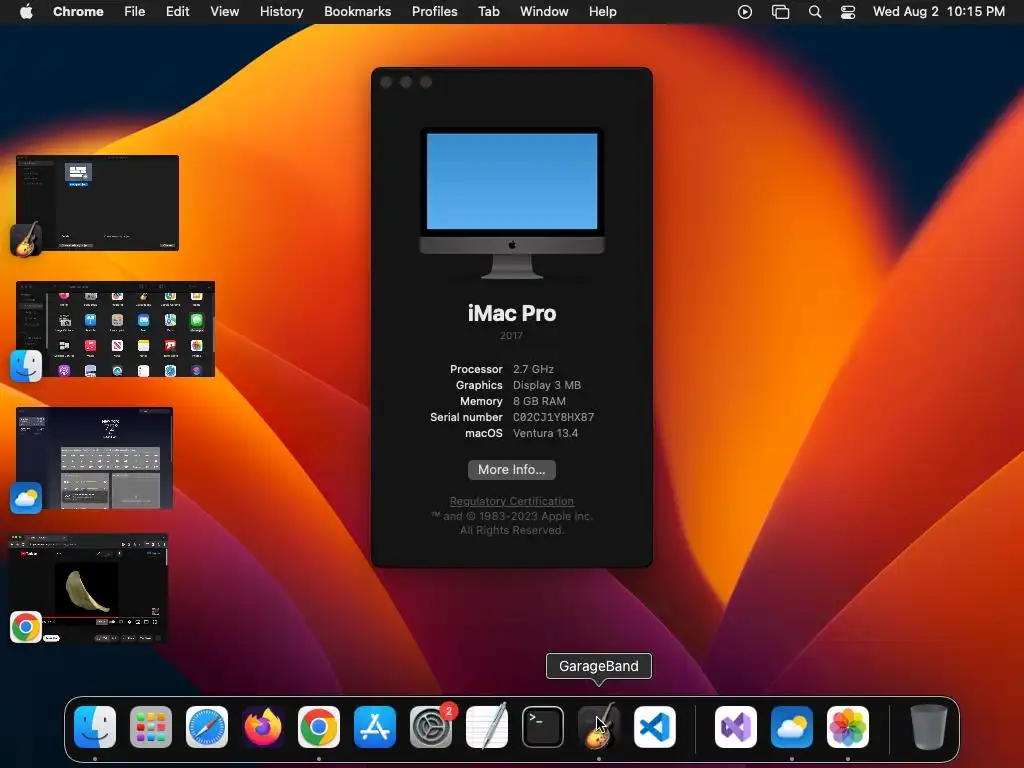Click the Now Playing menu bar icon
Screen dimensions: 1024x768
coord(745,12)
